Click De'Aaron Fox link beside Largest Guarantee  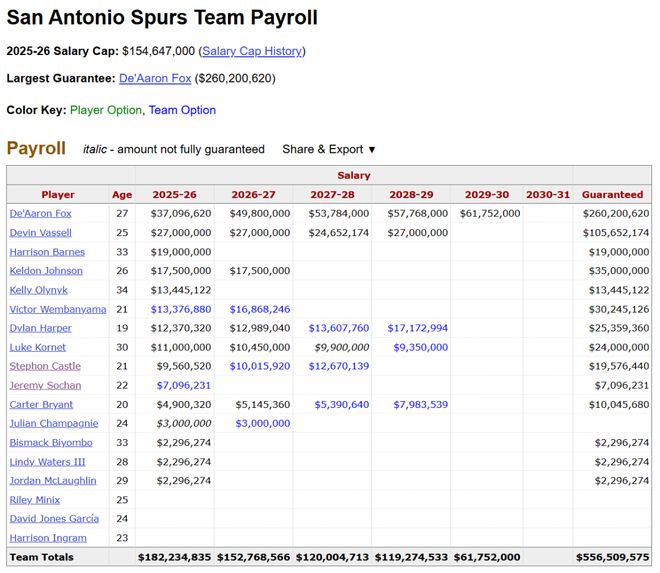tap(154, 78)
